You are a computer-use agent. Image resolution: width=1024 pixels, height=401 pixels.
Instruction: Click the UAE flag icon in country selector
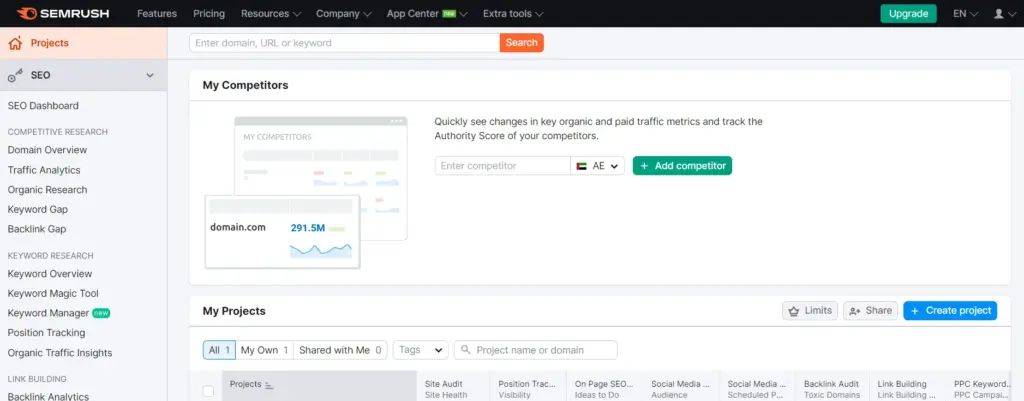(x=581, y=166)
